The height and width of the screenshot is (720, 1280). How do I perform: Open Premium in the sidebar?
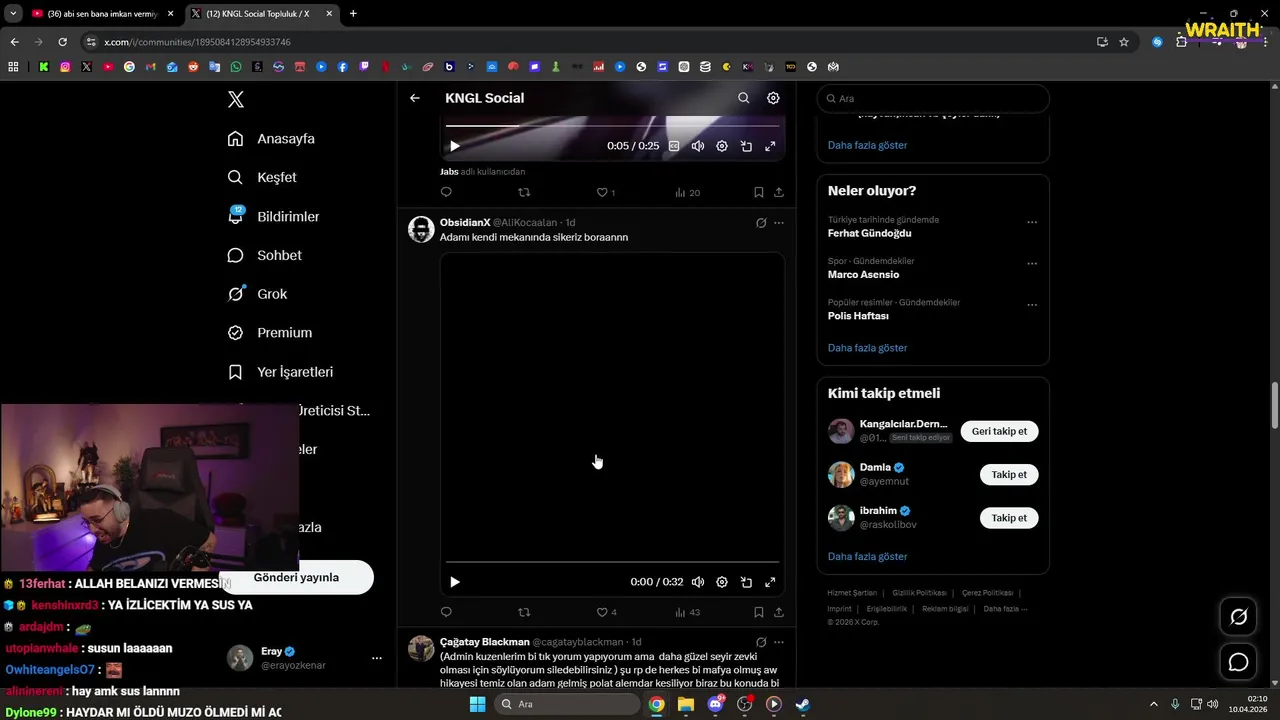coord(270,333)
